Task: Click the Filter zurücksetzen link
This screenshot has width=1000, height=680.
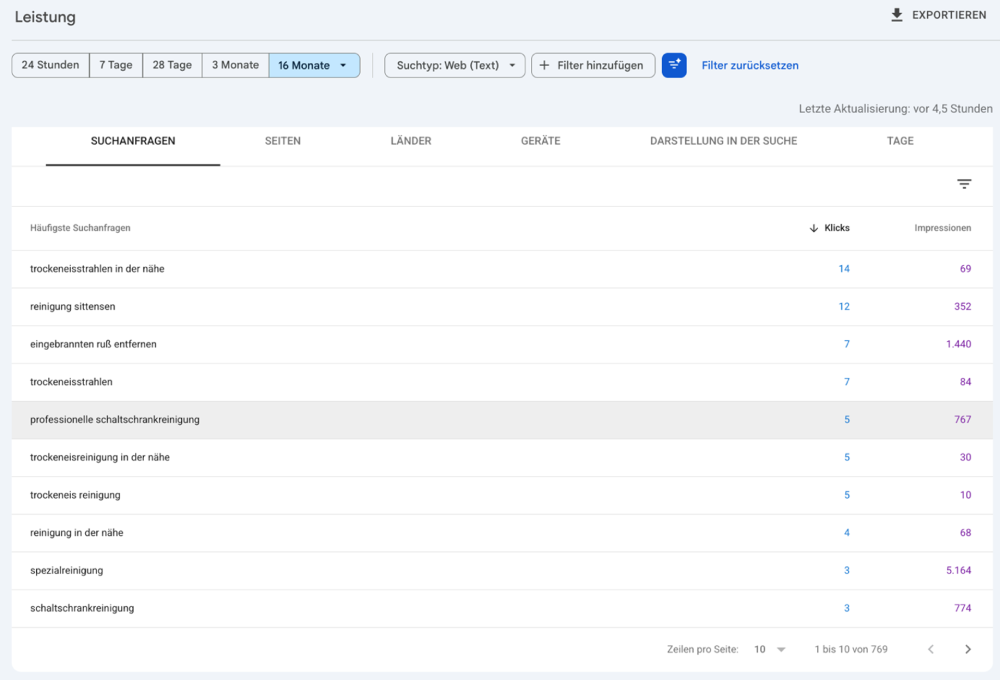Action: tap(750, 65)
